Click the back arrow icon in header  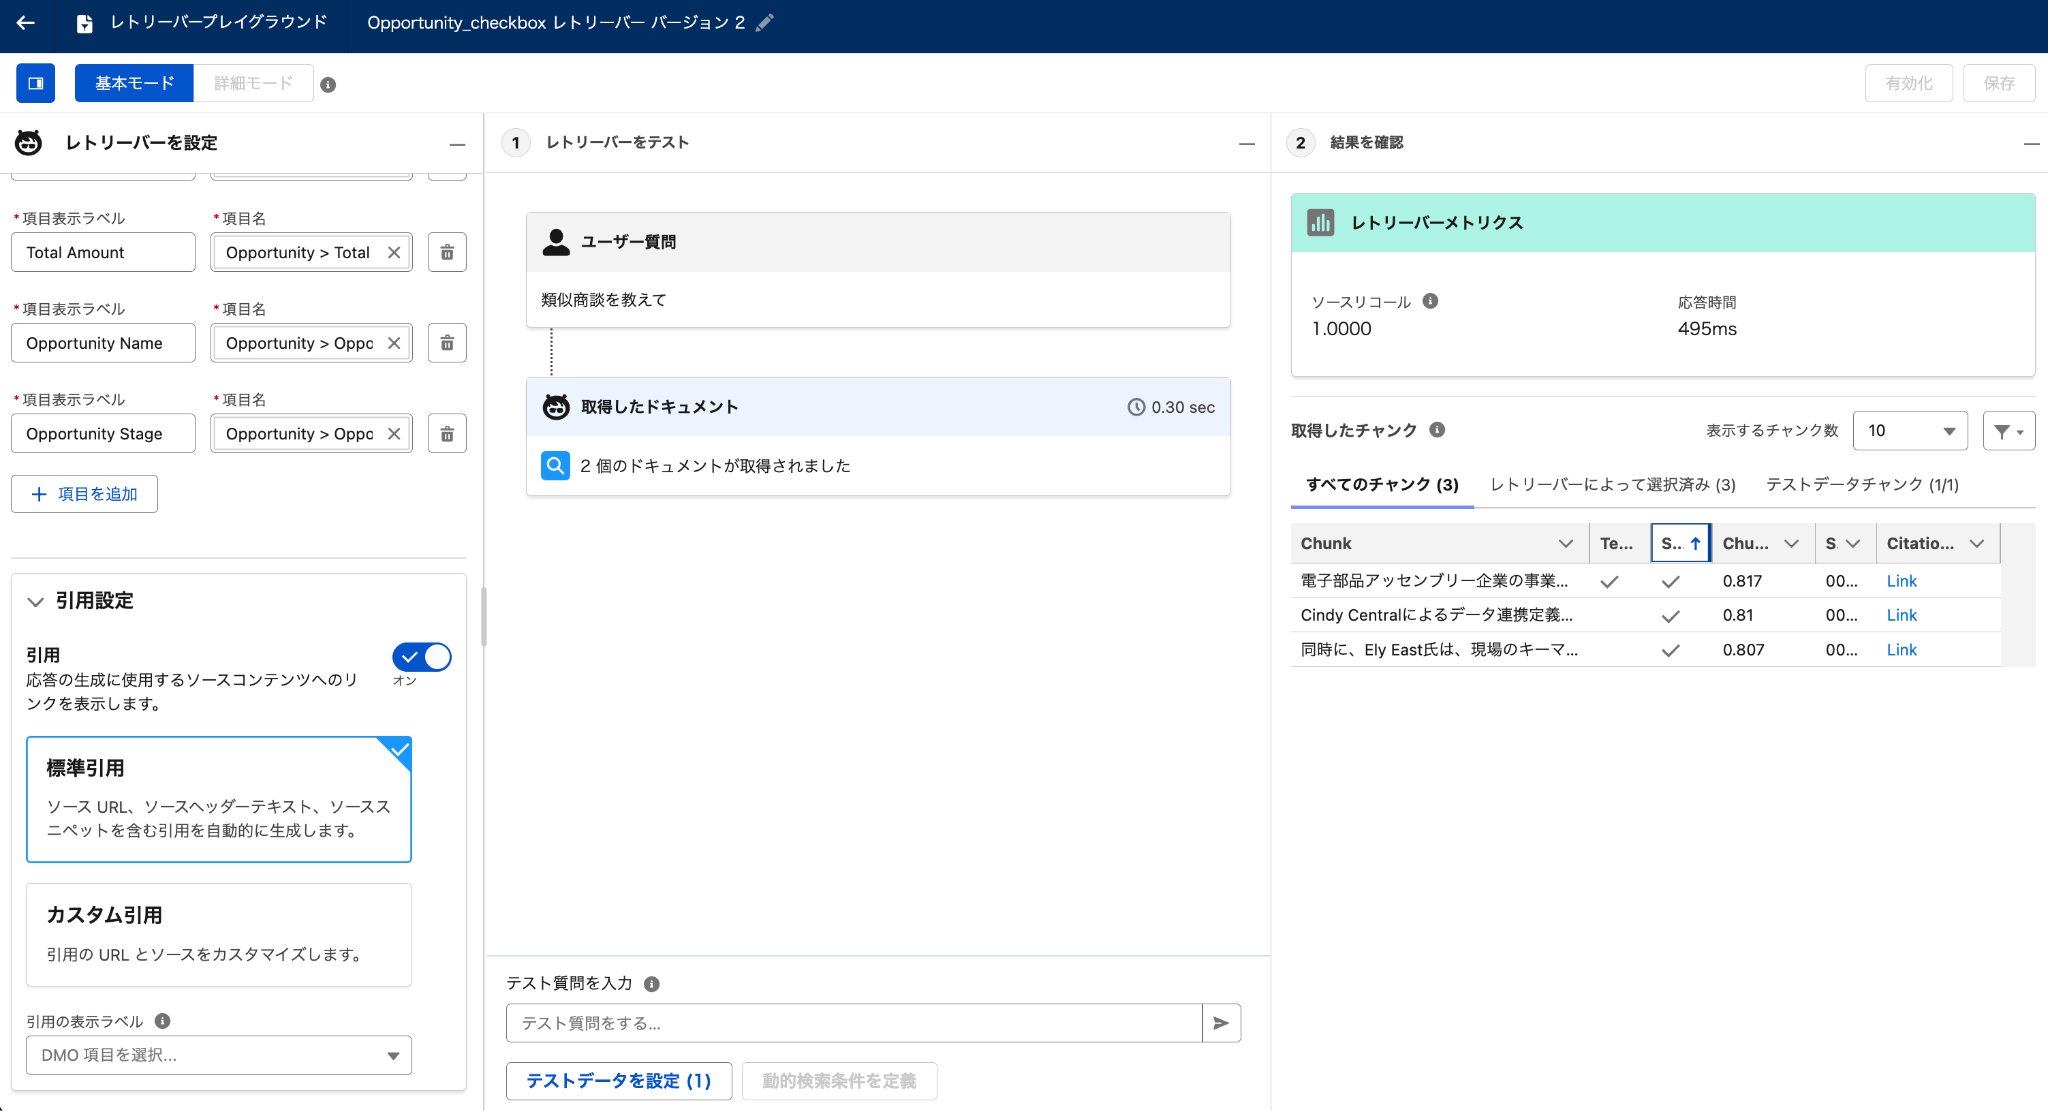(26, 22)
